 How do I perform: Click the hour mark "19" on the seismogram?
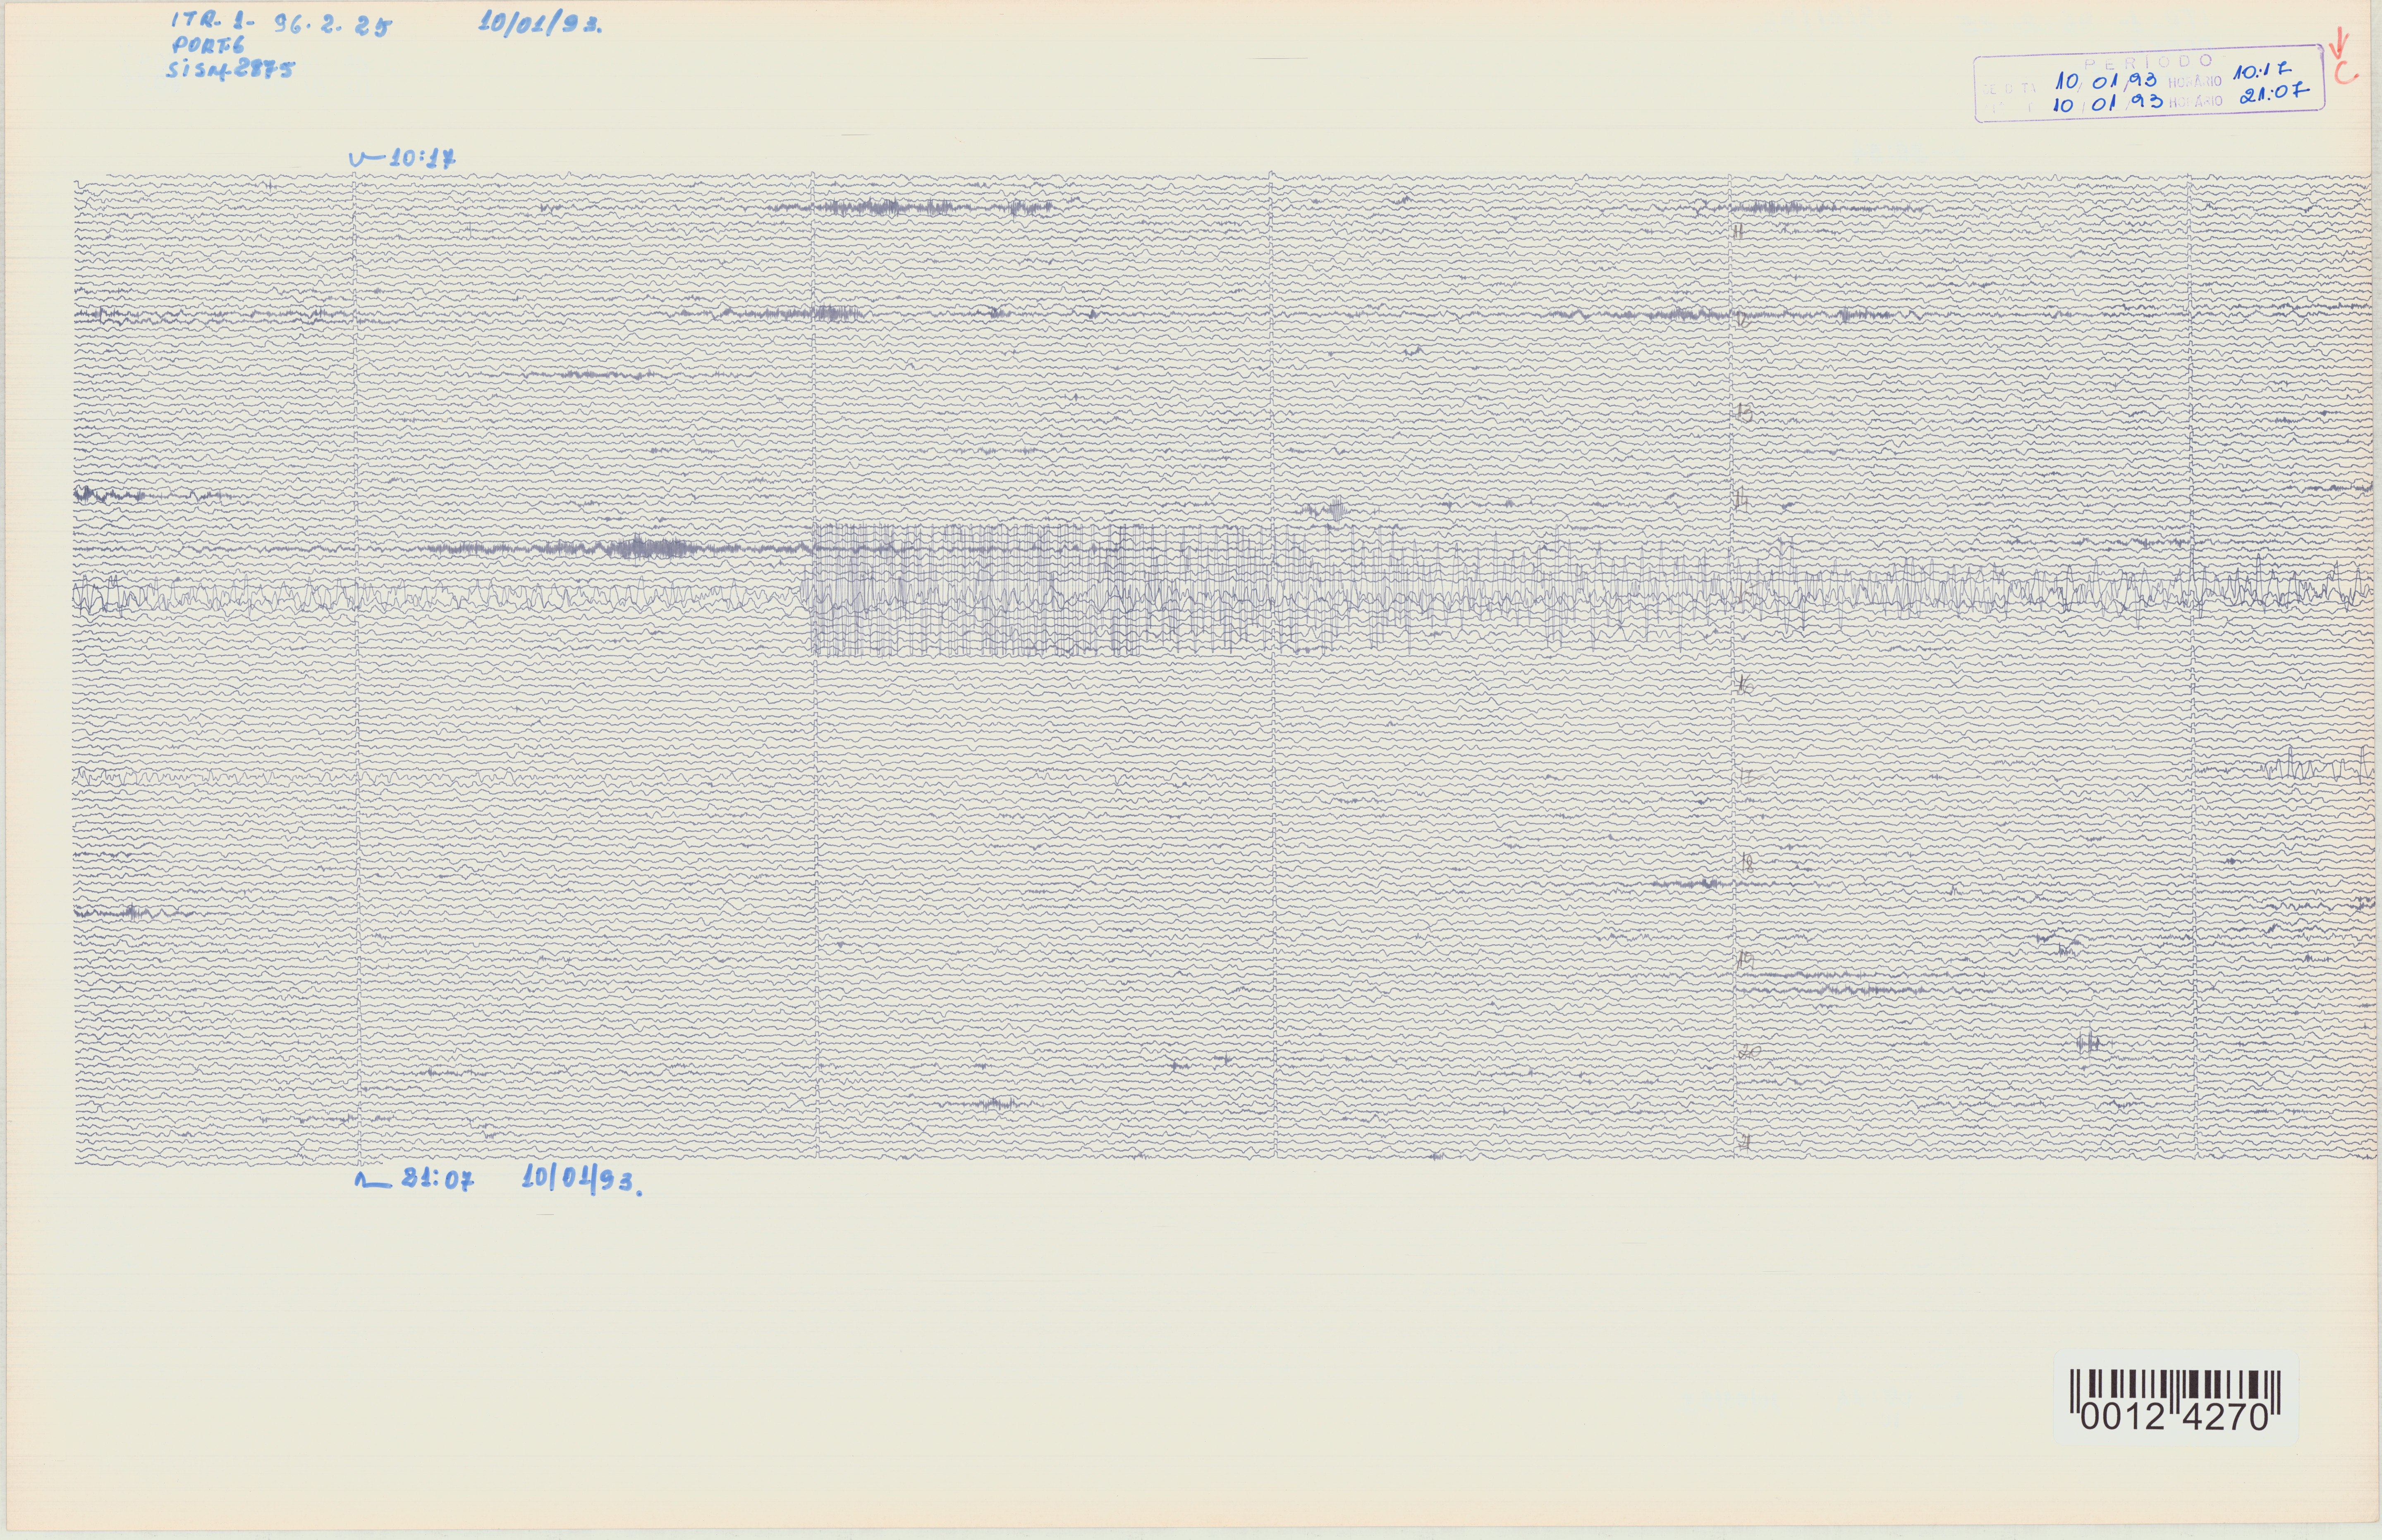point(1746,961)
